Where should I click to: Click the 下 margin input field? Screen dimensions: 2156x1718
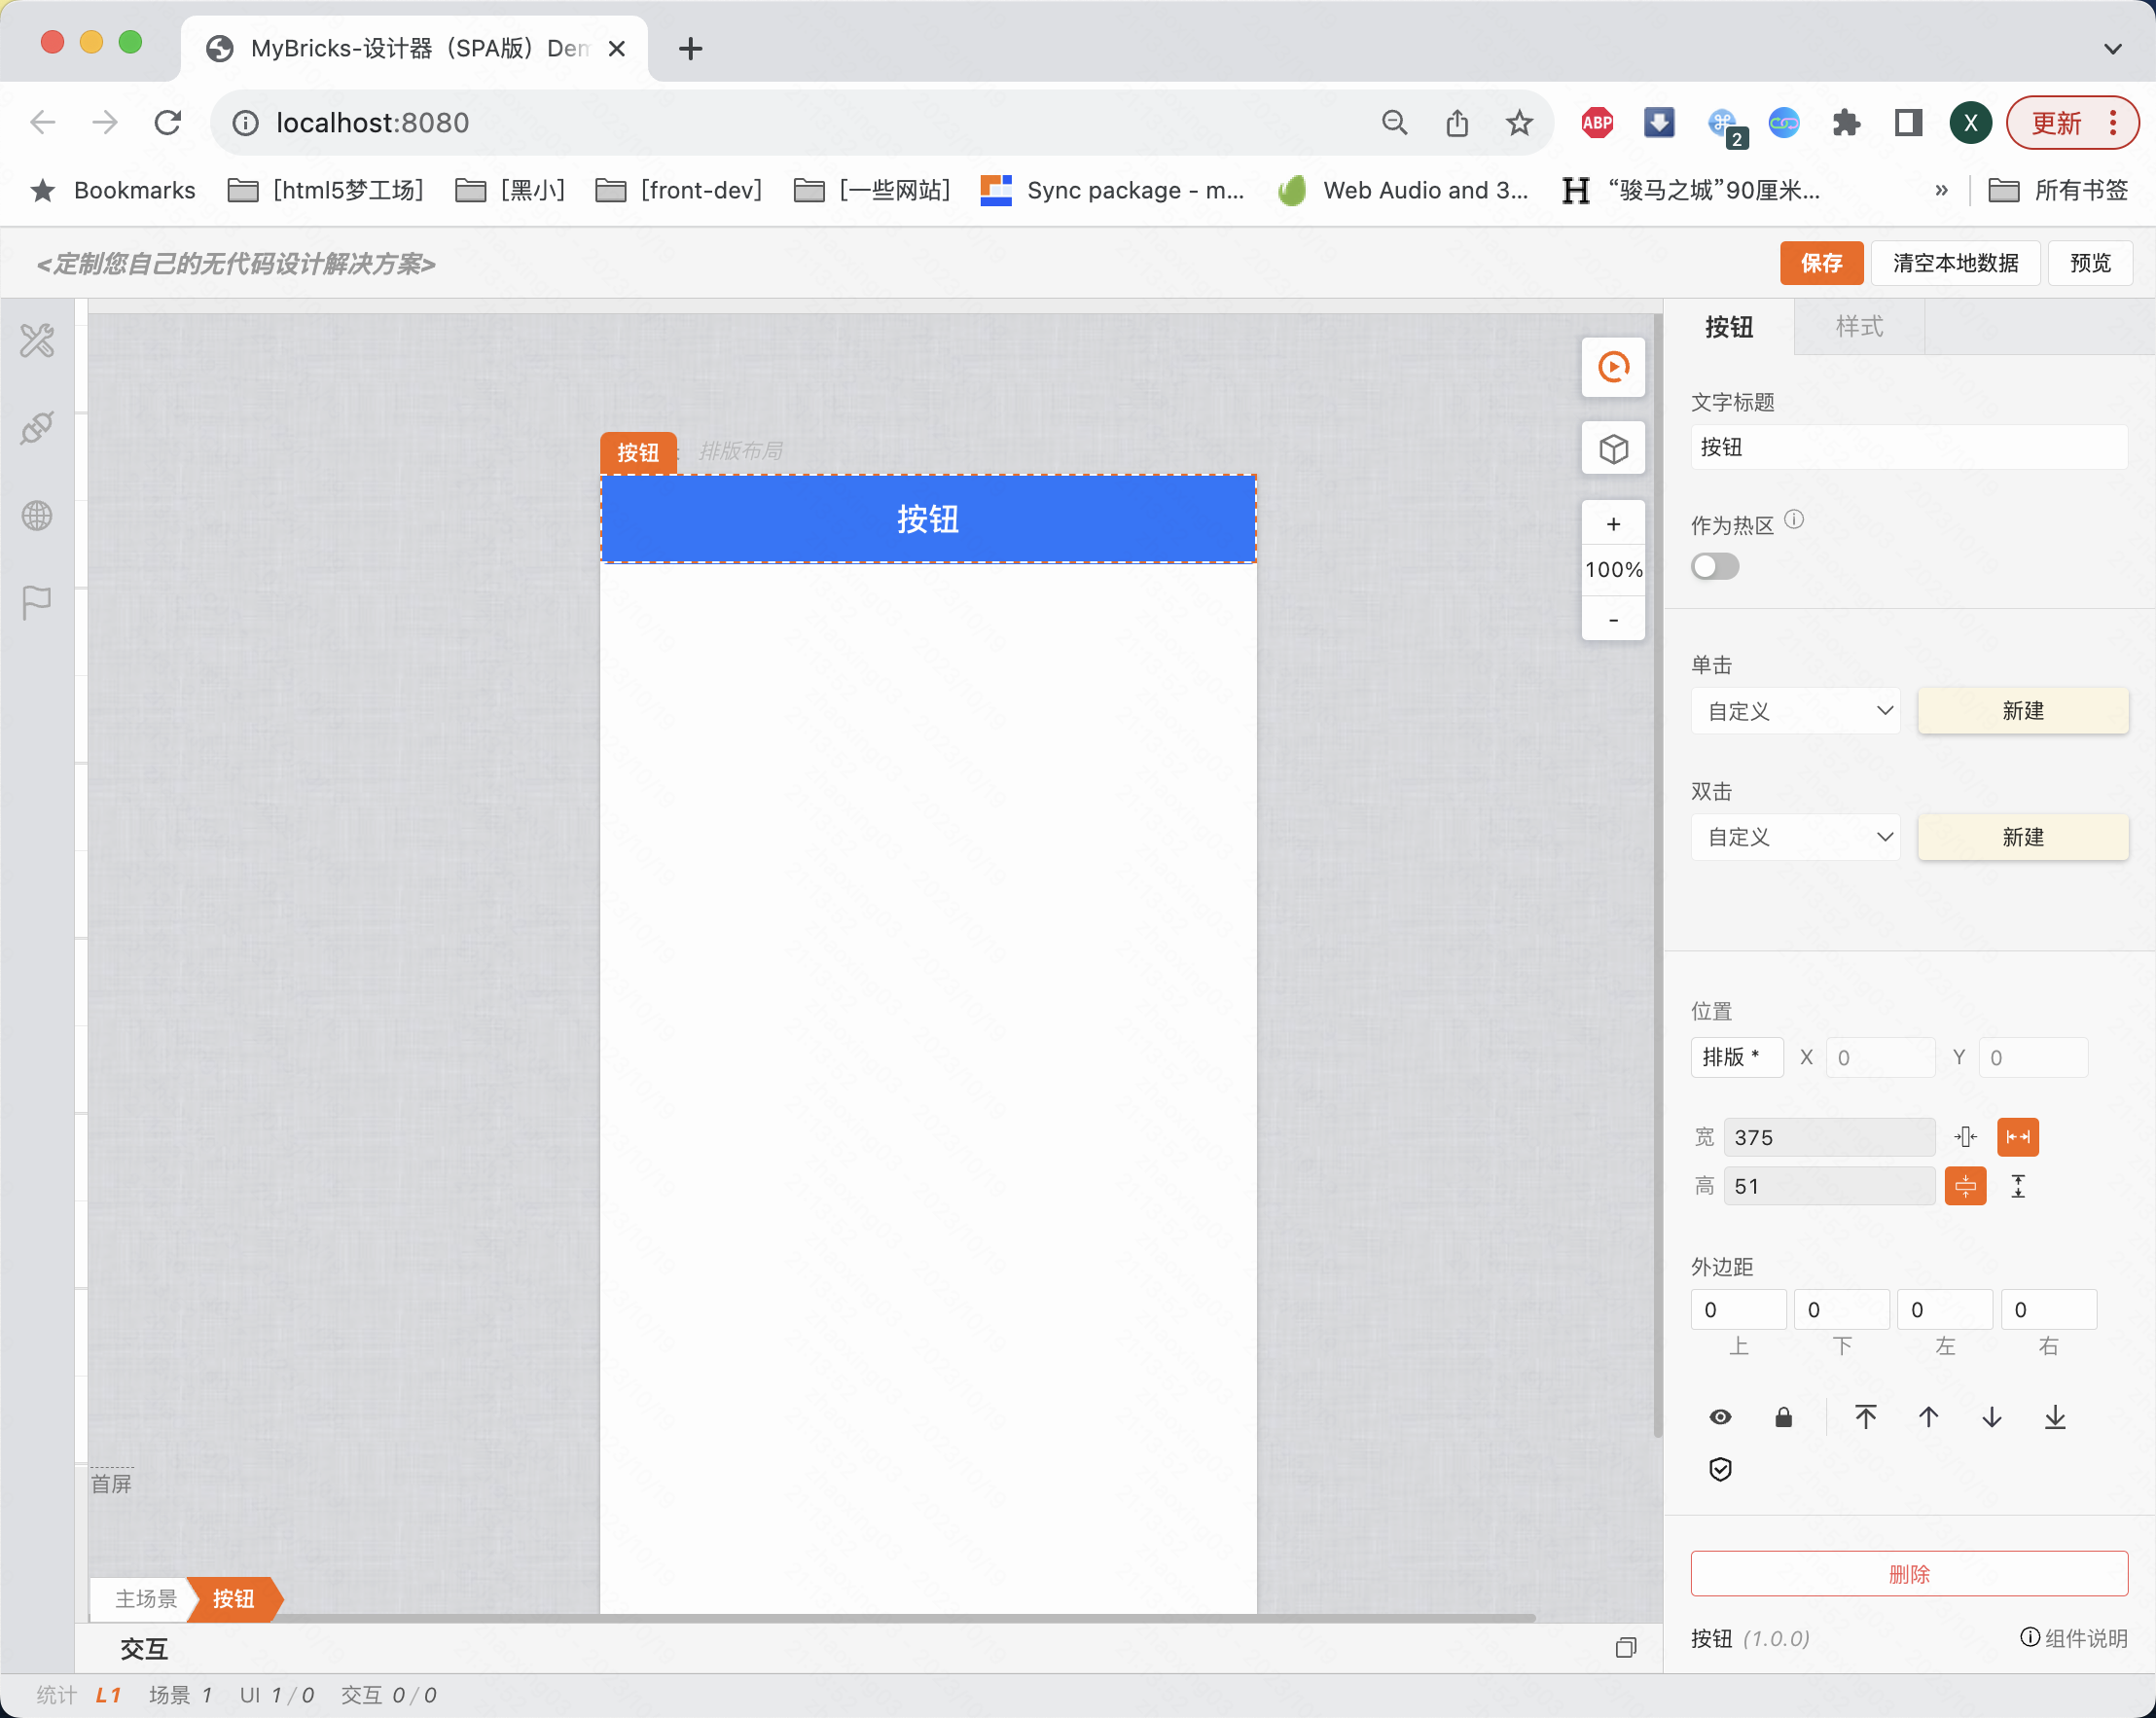tap(1842, 1310)
